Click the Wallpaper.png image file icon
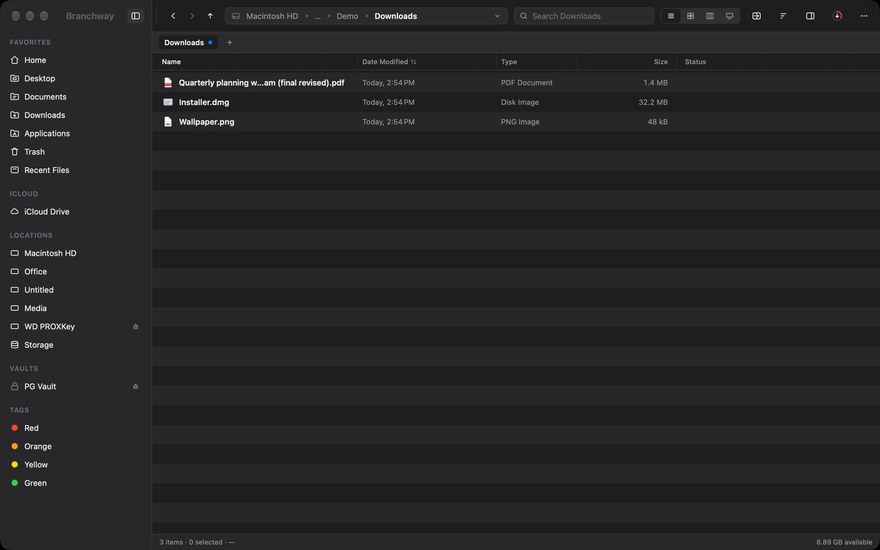This screenshot has height=550, width=880. [168, 122]
